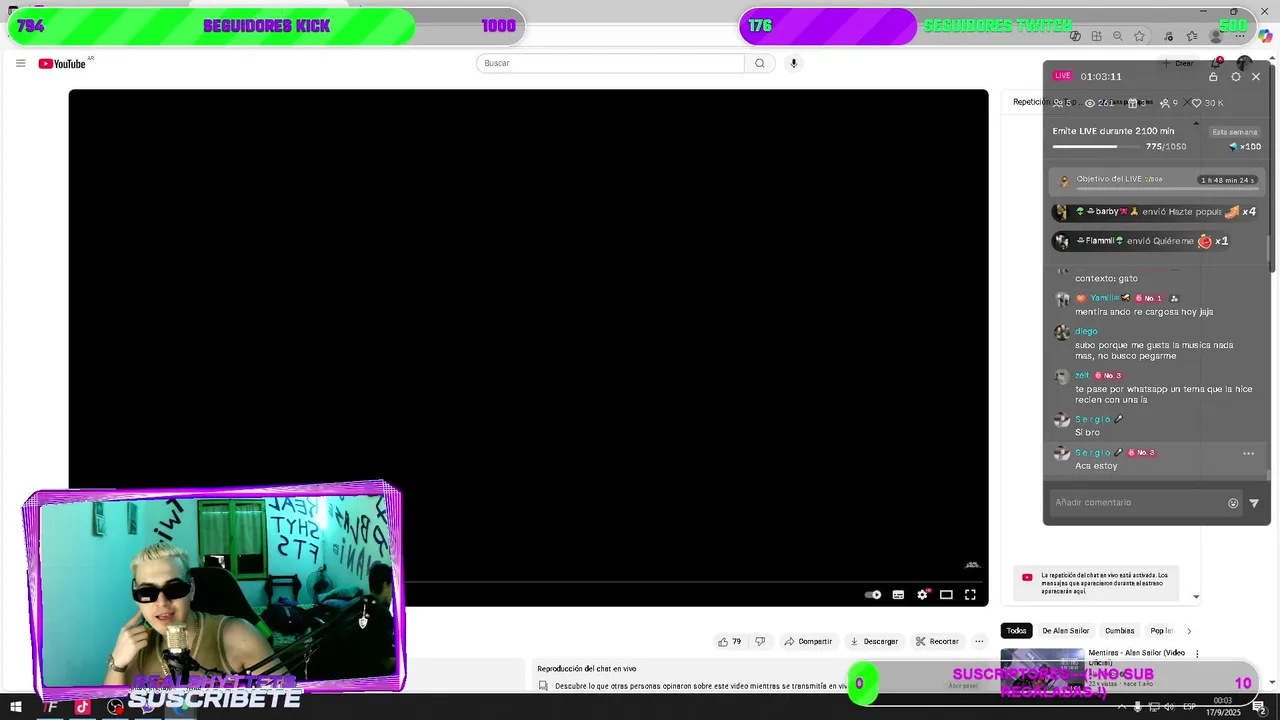Viewport: 1280px width, 720px height.
Task: Open the Mentiras - Alan Sailor video title
Action: pos(1137,657)
